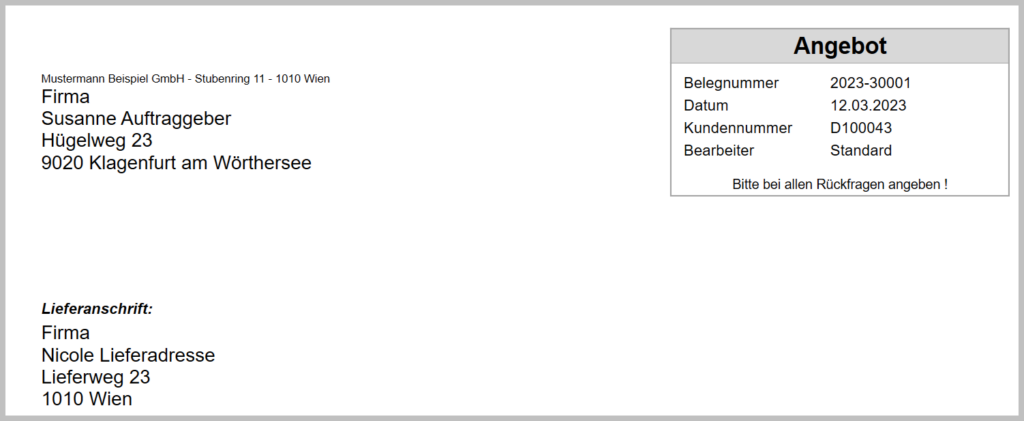Click the street line Hügelweg 23
Viewport: 1024px width, 421px height.
[x=97, y=140]
